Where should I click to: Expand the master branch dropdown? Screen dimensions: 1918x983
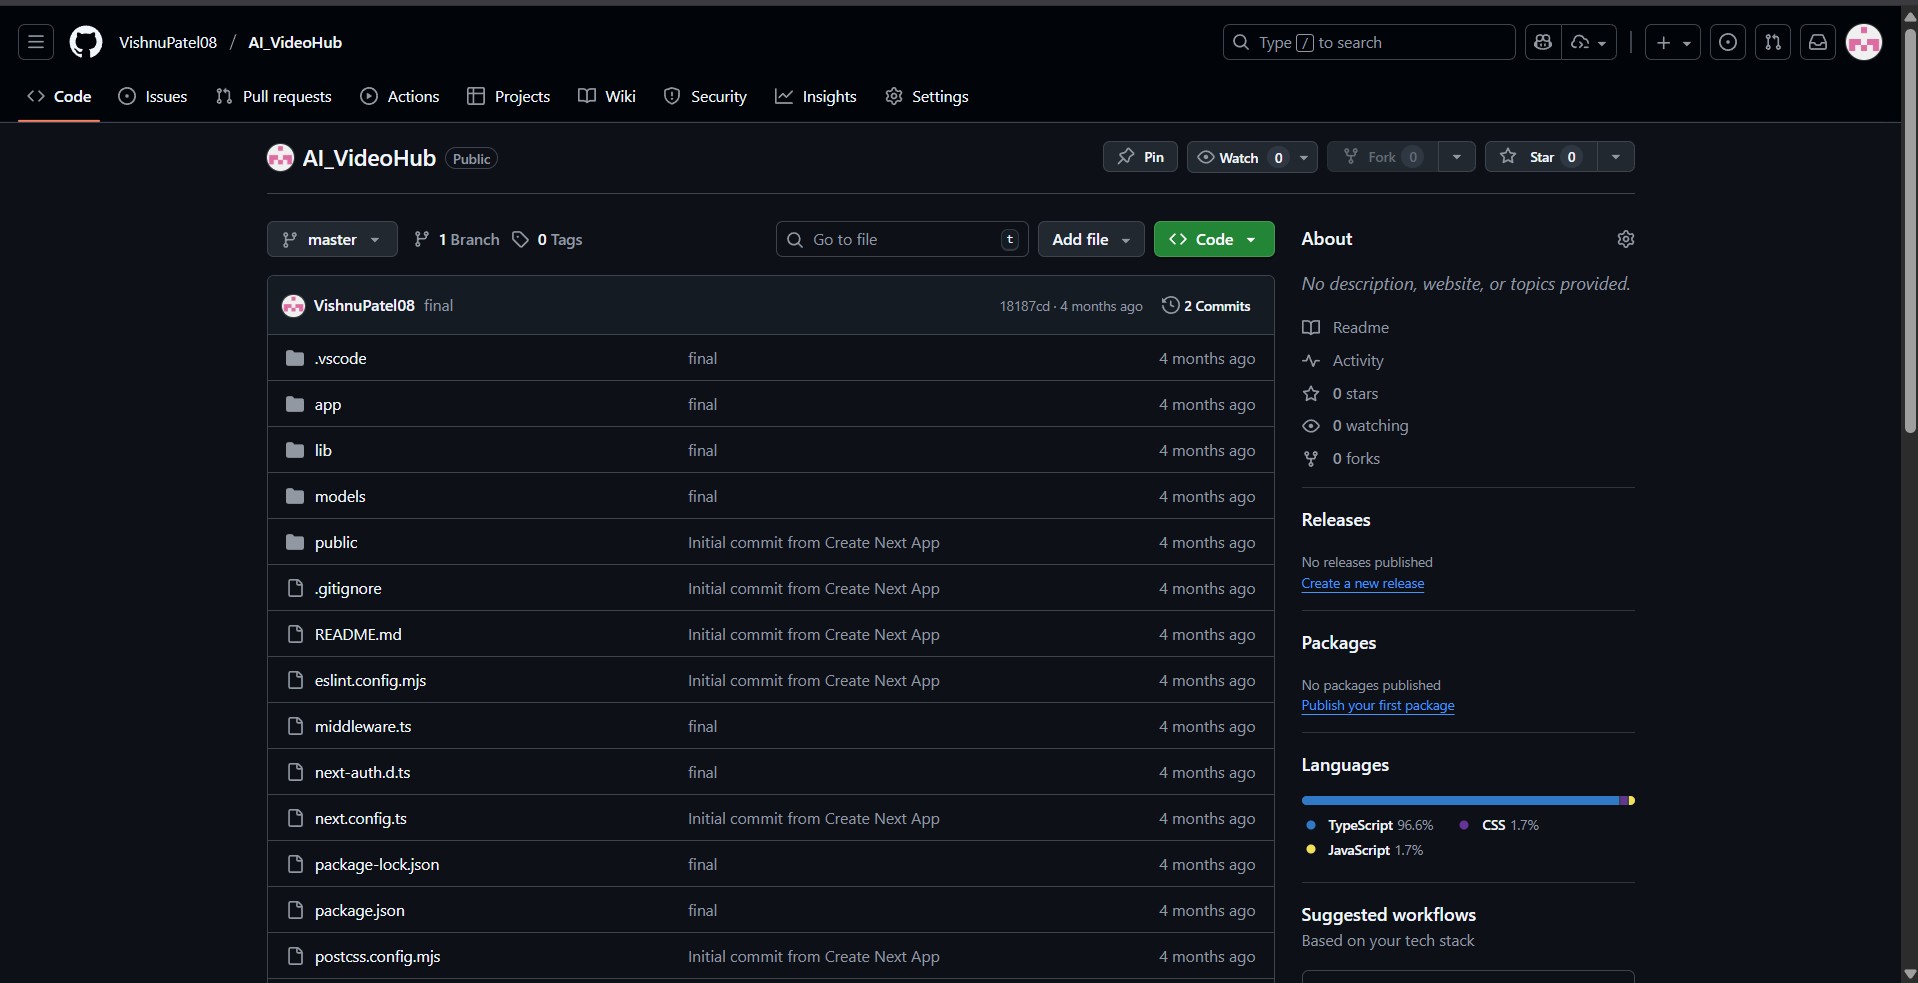332,239
